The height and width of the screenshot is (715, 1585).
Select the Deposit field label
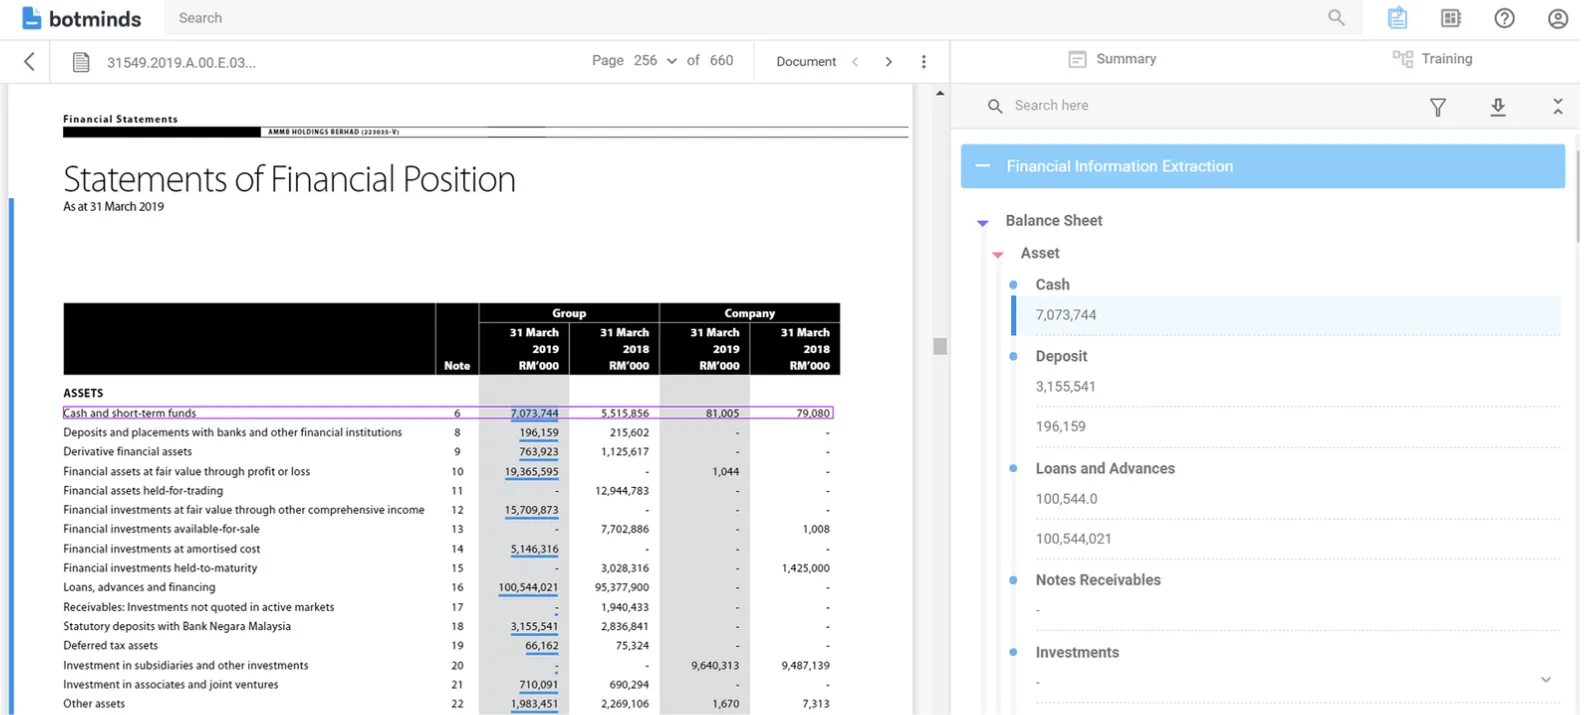[x=1061, y=357]
